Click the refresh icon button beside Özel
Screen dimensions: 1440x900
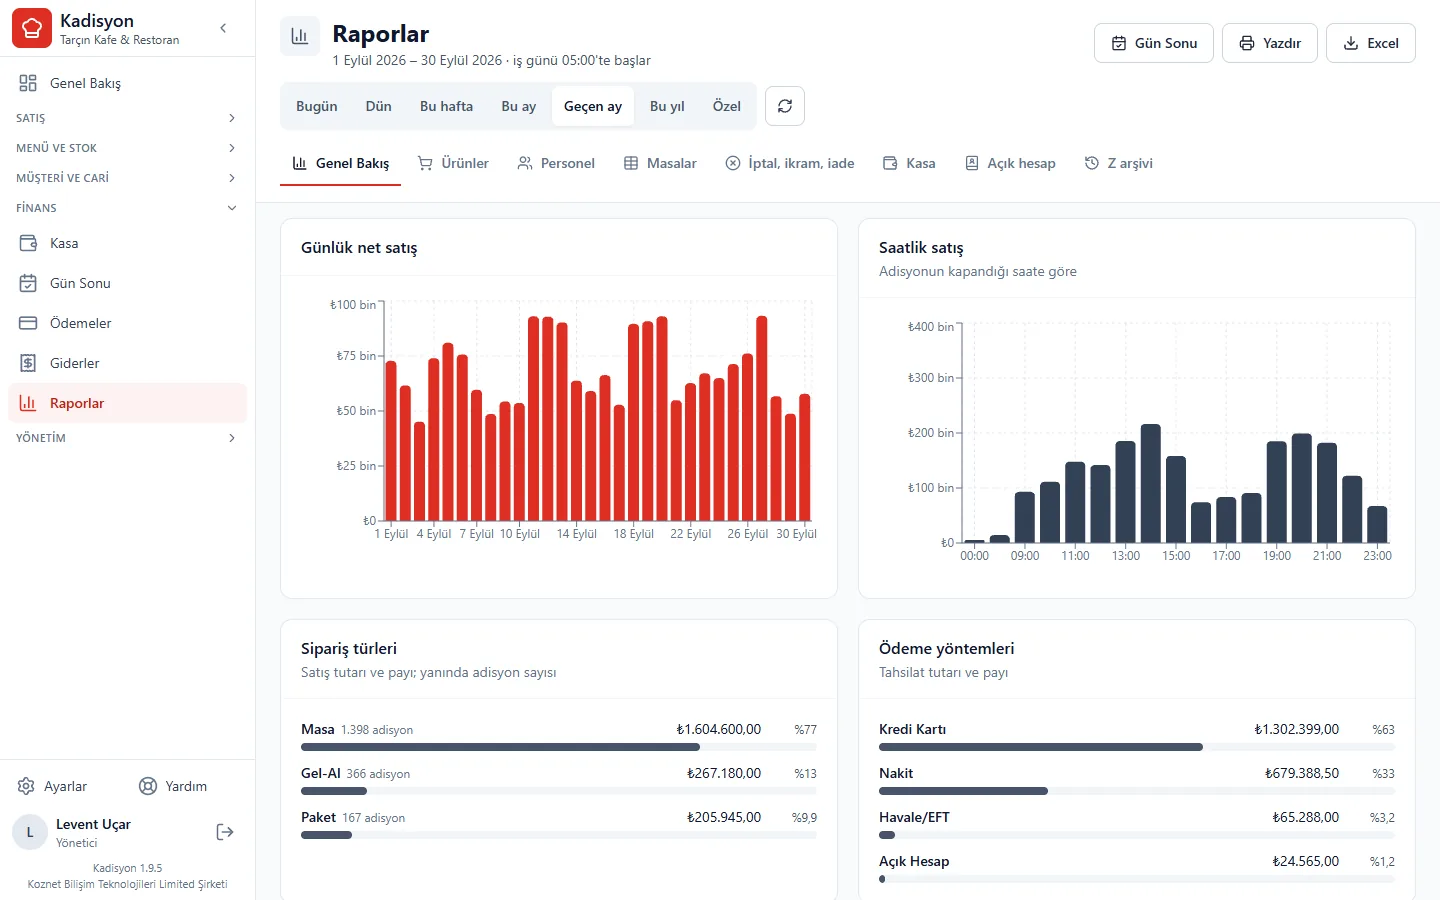click(785, 106)
